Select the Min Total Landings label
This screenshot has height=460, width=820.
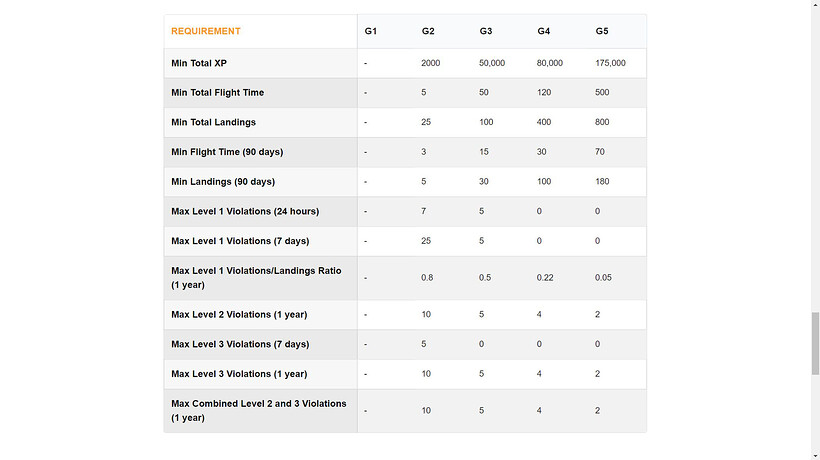[213, 122]
